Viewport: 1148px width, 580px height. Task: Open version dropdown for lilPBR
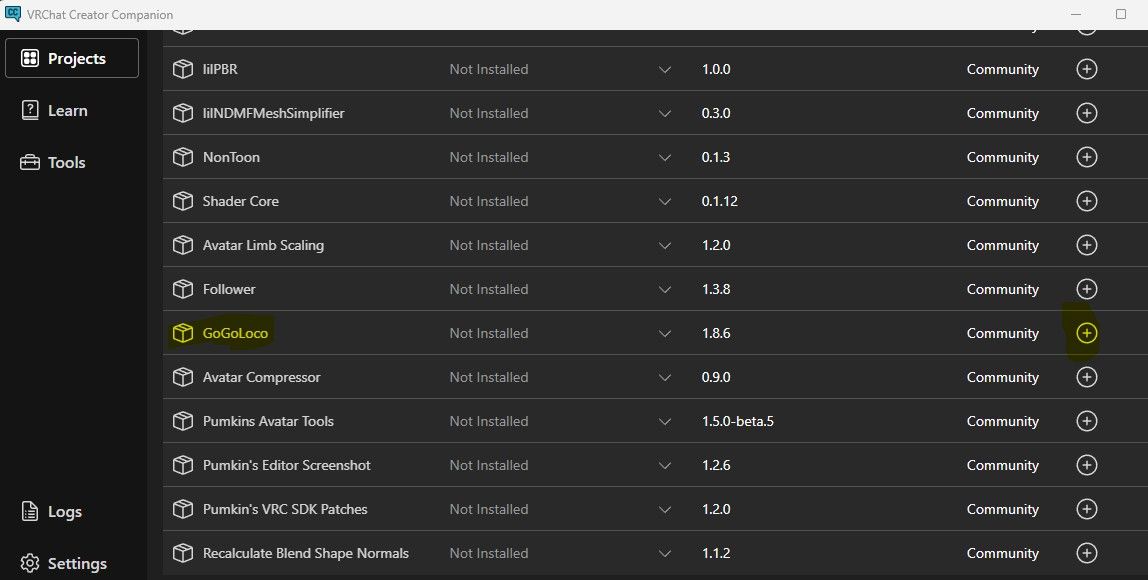coord(664,70)
